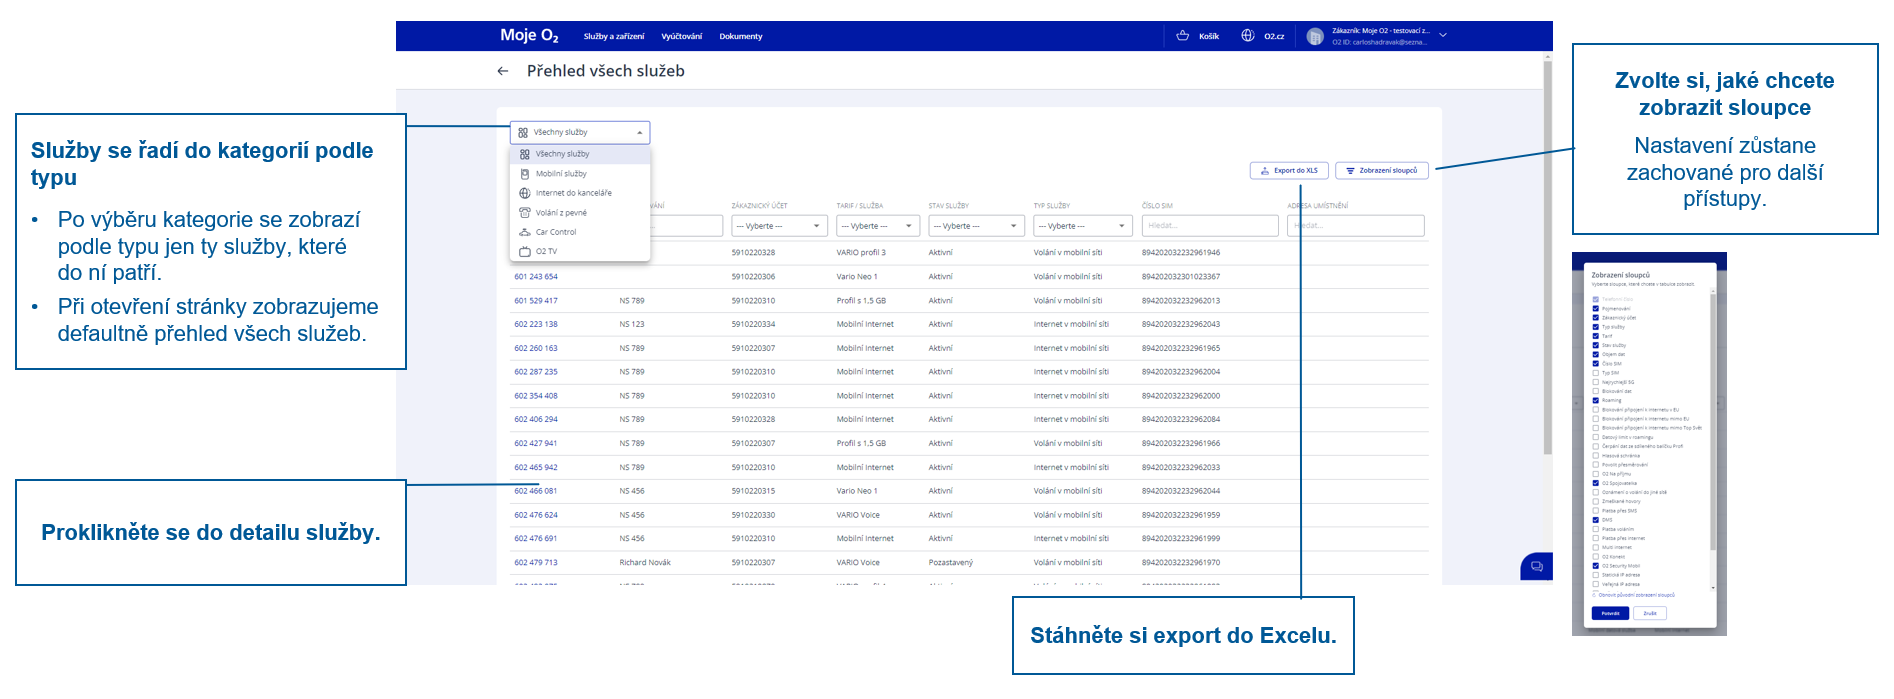The width and height of the screenshot is (1894, 699).
Task: Go to the Vyúčtování menu
Action: click(681, 37)
